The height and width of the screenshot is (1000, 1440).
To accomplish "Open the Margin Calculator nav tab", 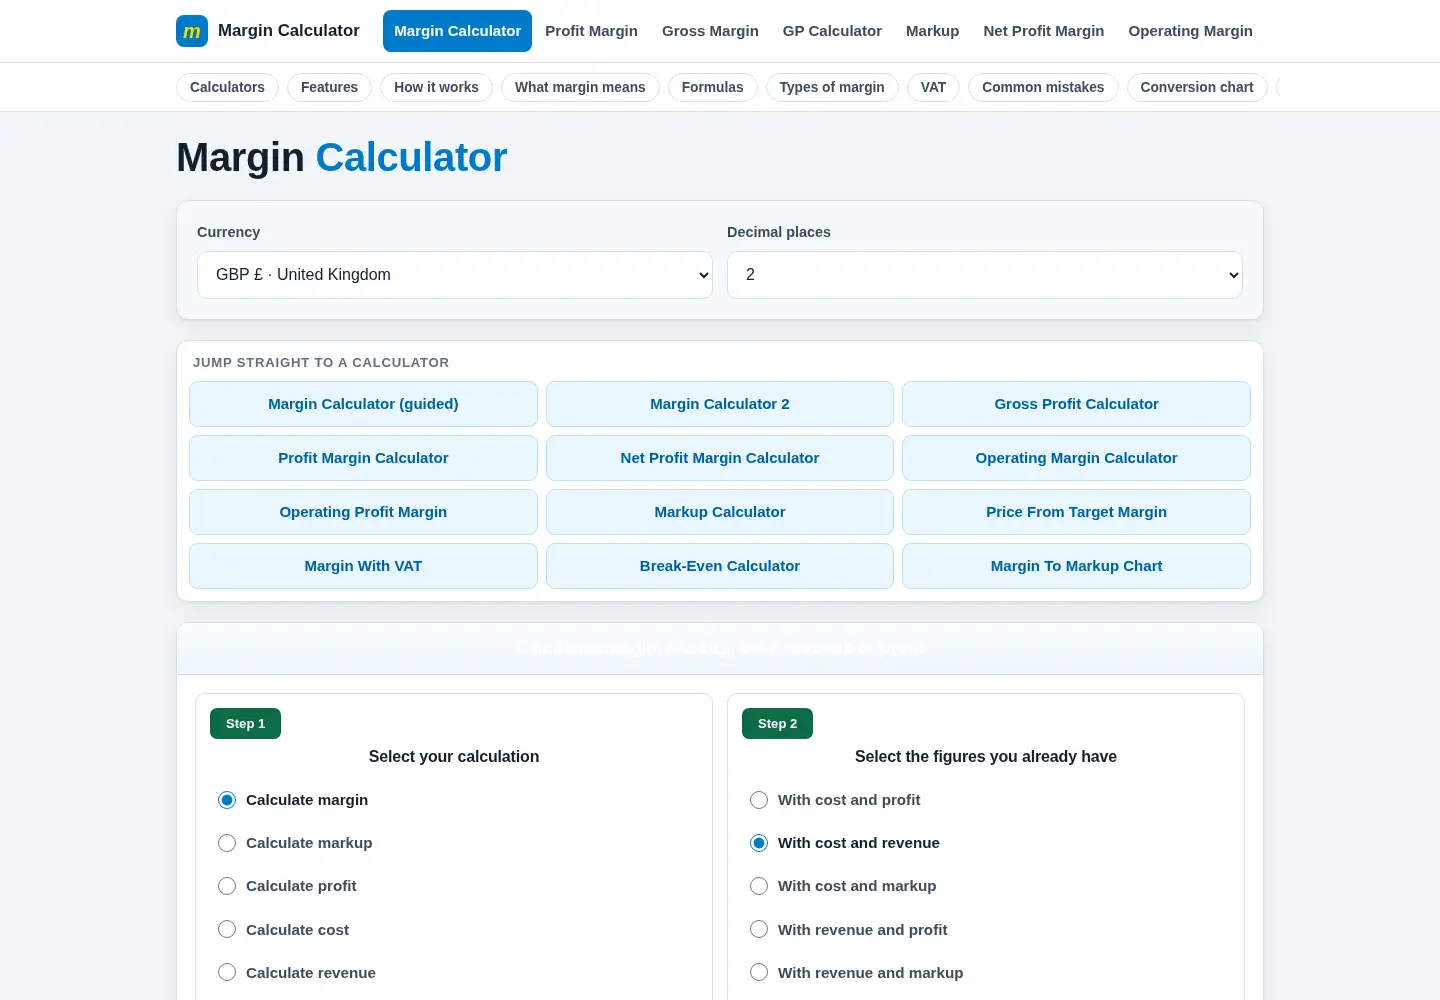I will 457,31.
